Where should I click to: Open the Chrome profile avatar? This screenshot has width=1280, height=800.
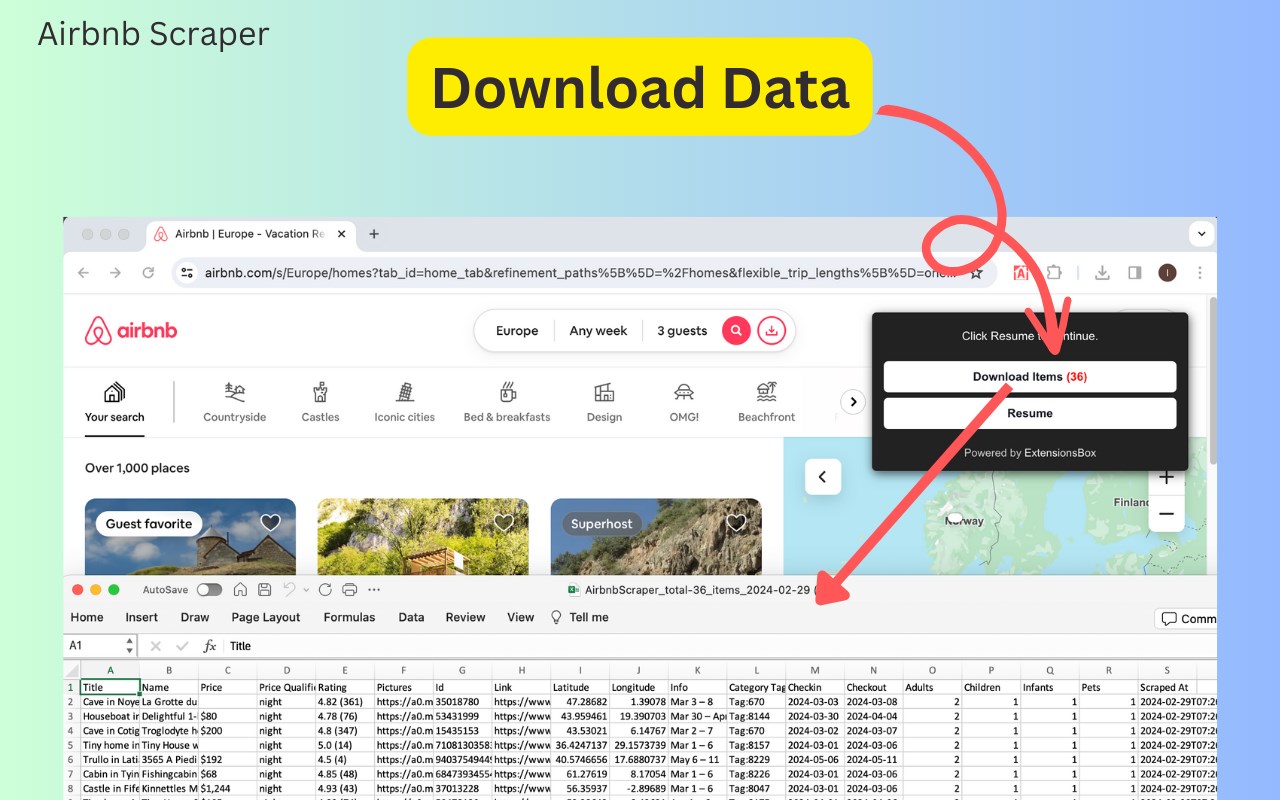(1167, 273)
